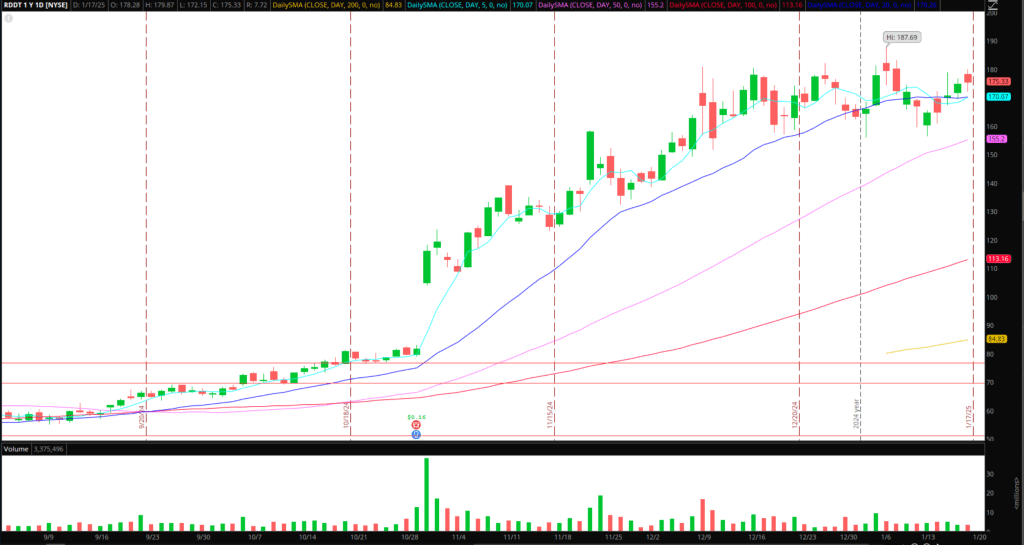Click the 9/9 date on the time axis
The image size is (1024, 545).
[48, 537]
